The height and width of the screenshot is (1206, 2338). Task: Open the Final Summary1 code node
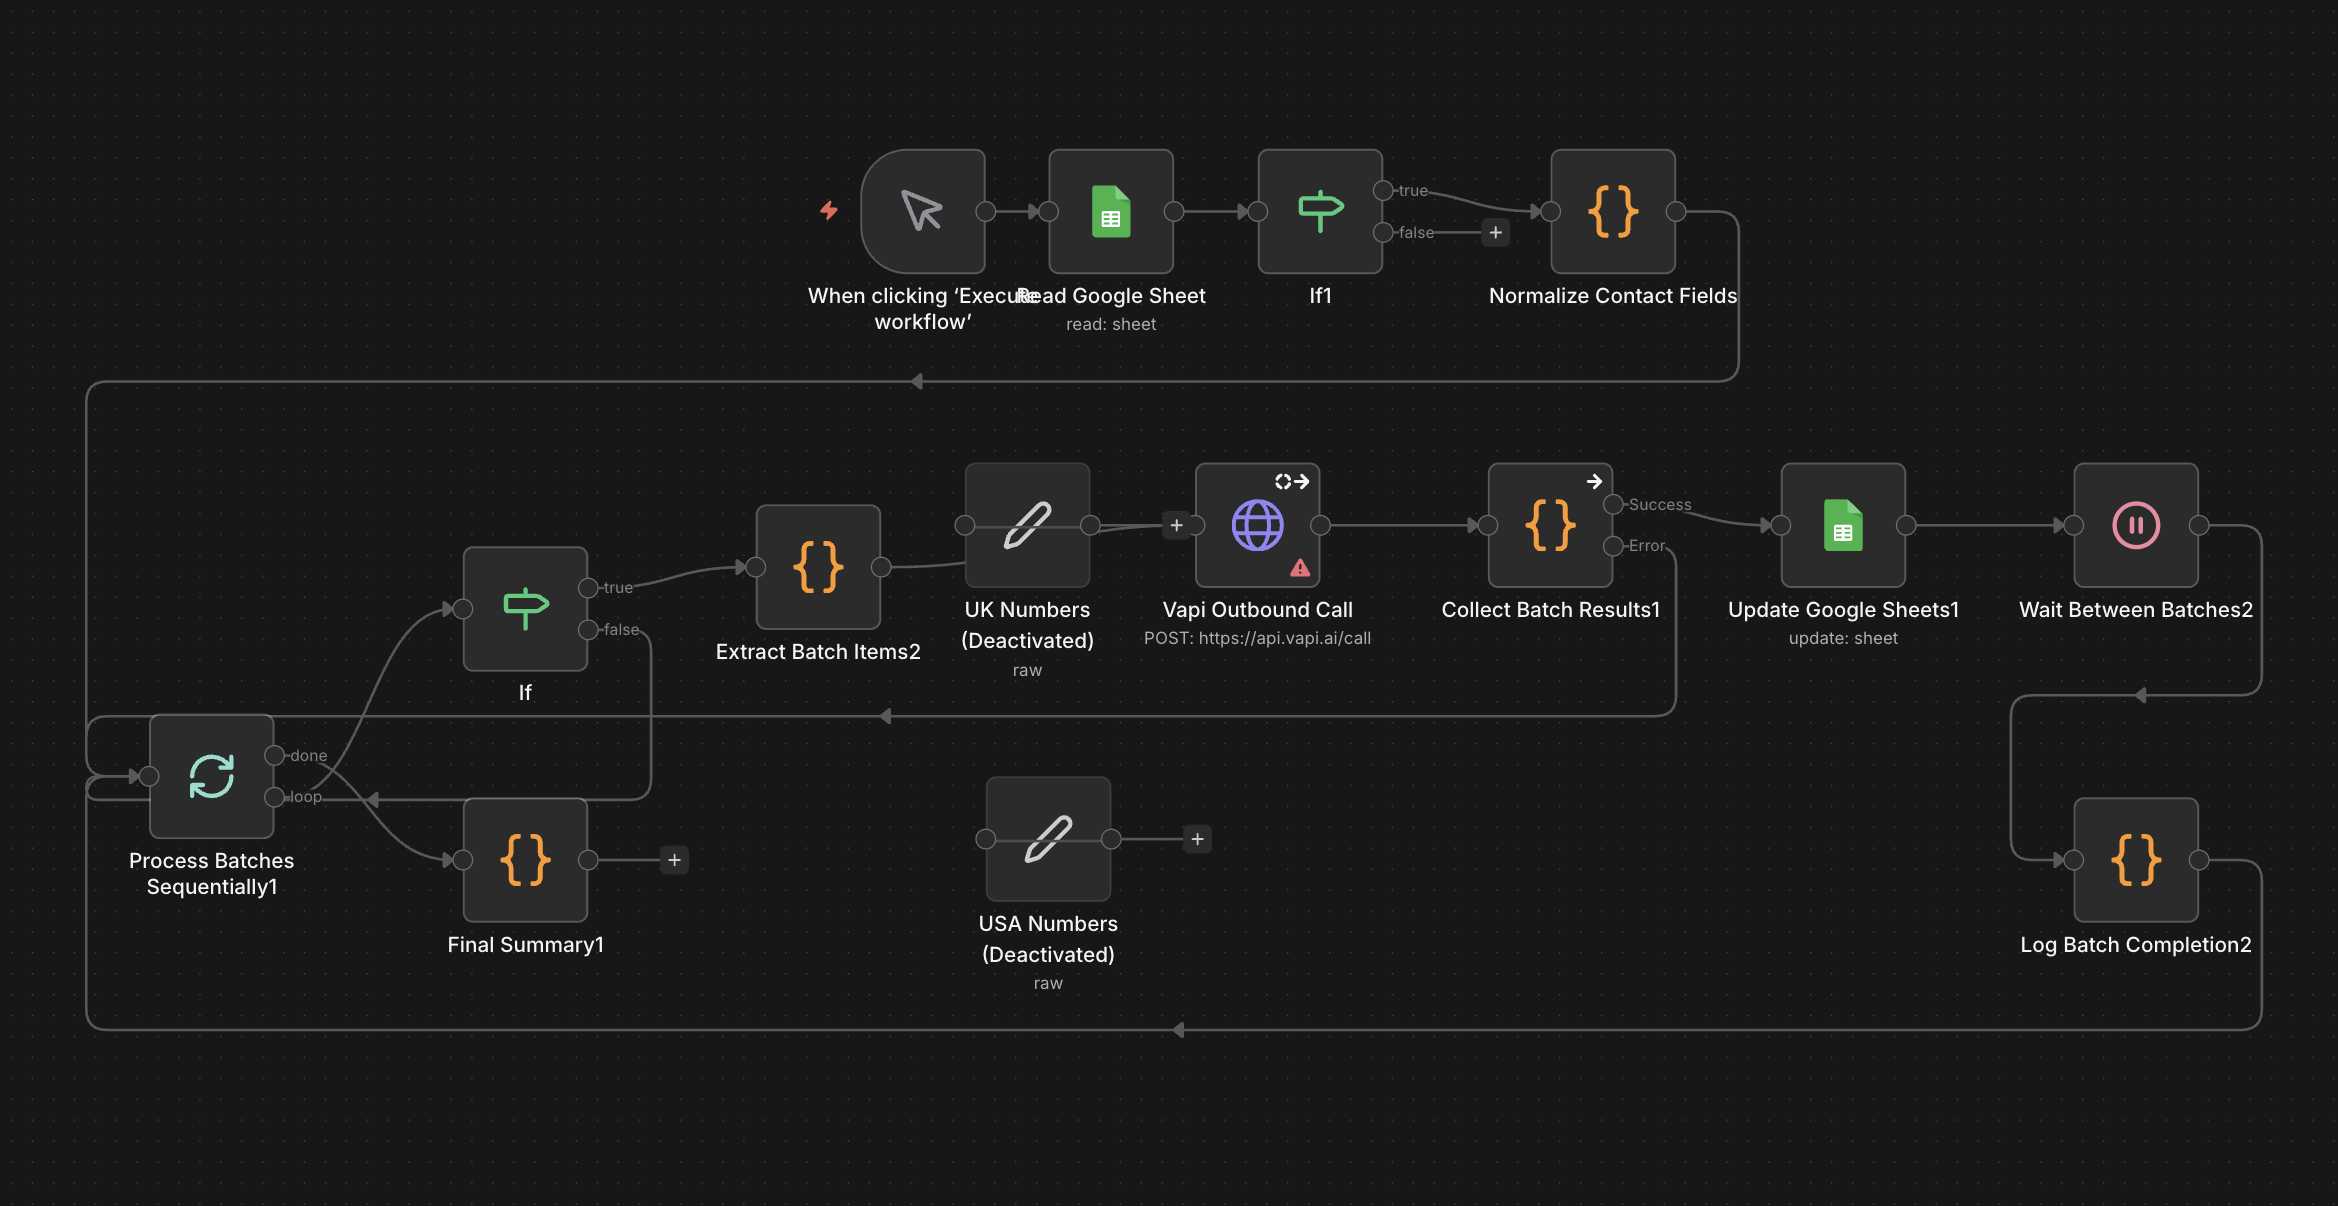pyautogui.click(x=525, y=860)
